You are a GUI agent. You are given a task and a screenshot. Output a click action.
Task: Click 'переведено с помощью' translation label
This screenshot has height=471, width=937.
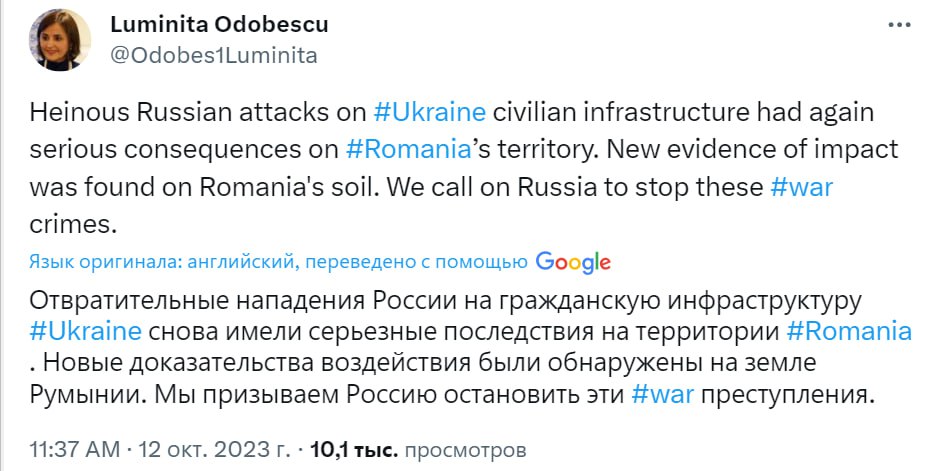(x=416, y=262)
